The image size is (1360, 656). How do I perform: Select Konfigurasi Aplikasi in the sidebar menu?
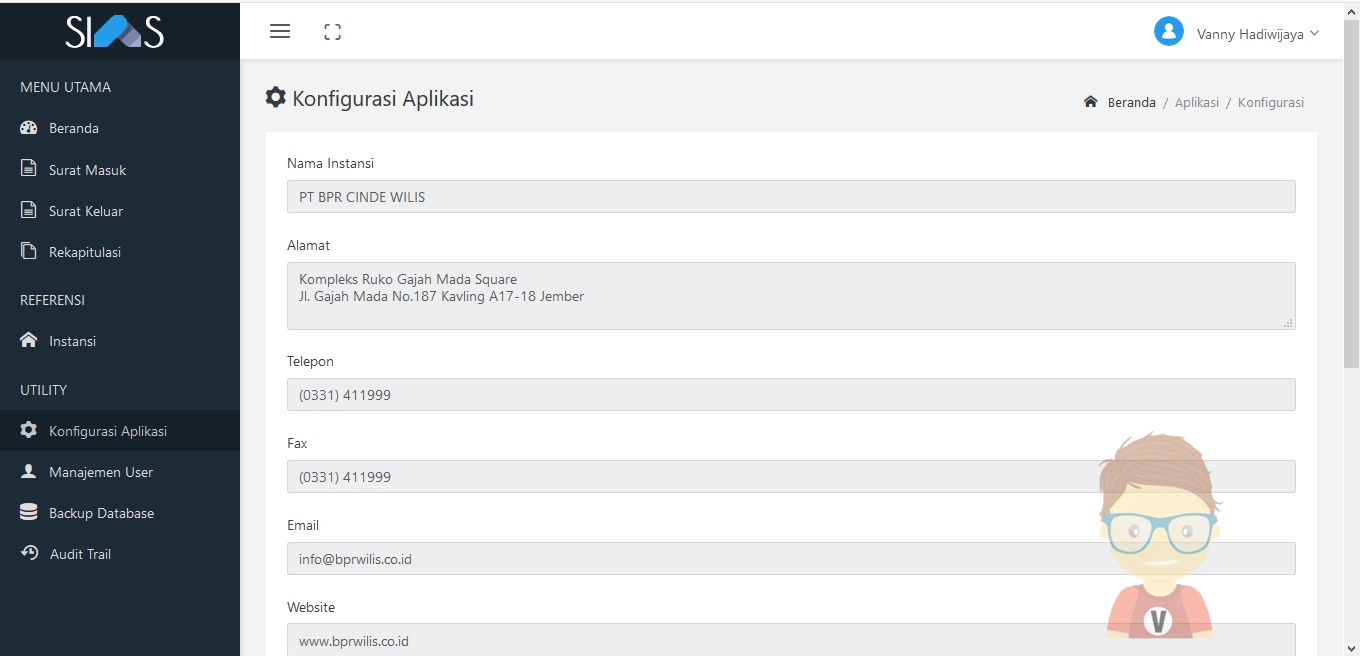108,431
